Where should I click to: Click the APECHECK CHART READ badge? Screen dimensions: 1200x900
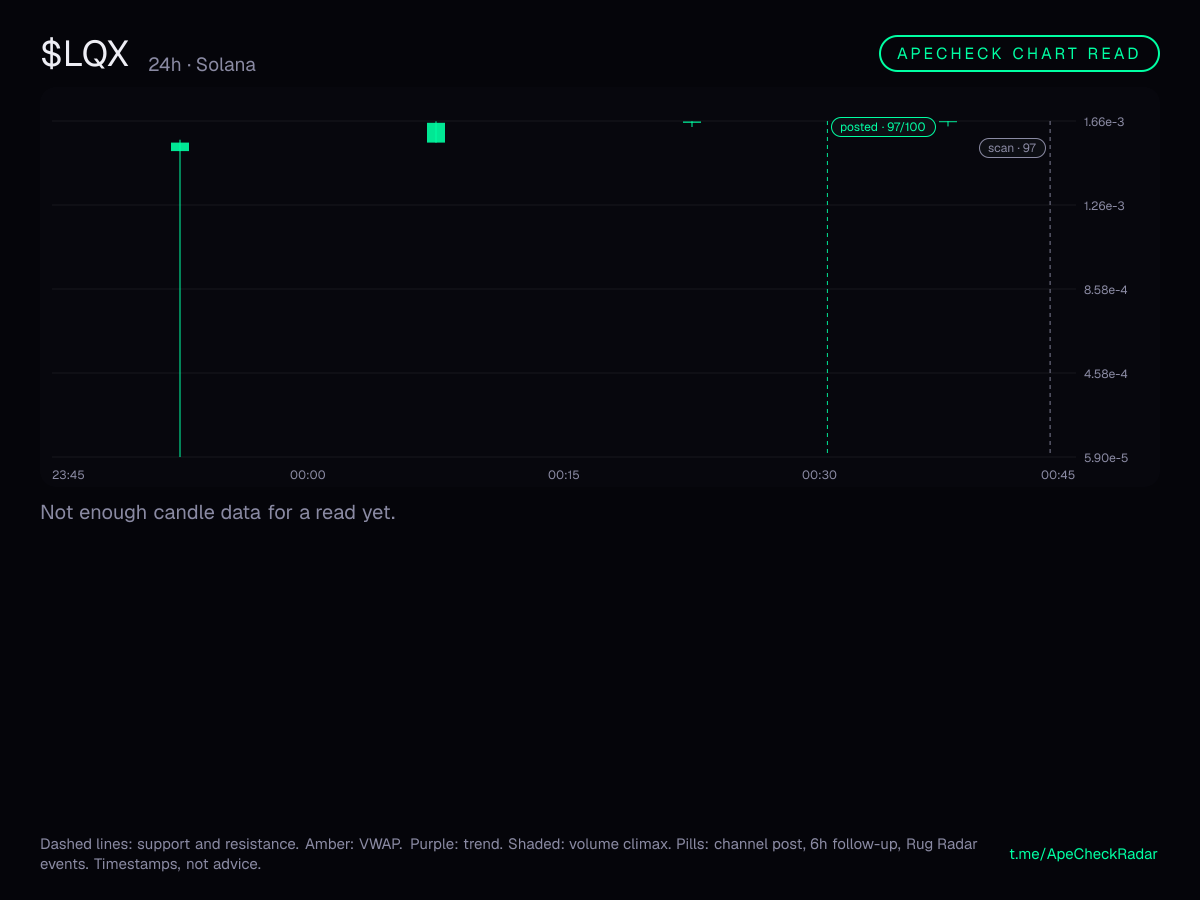coord(1019,54)
